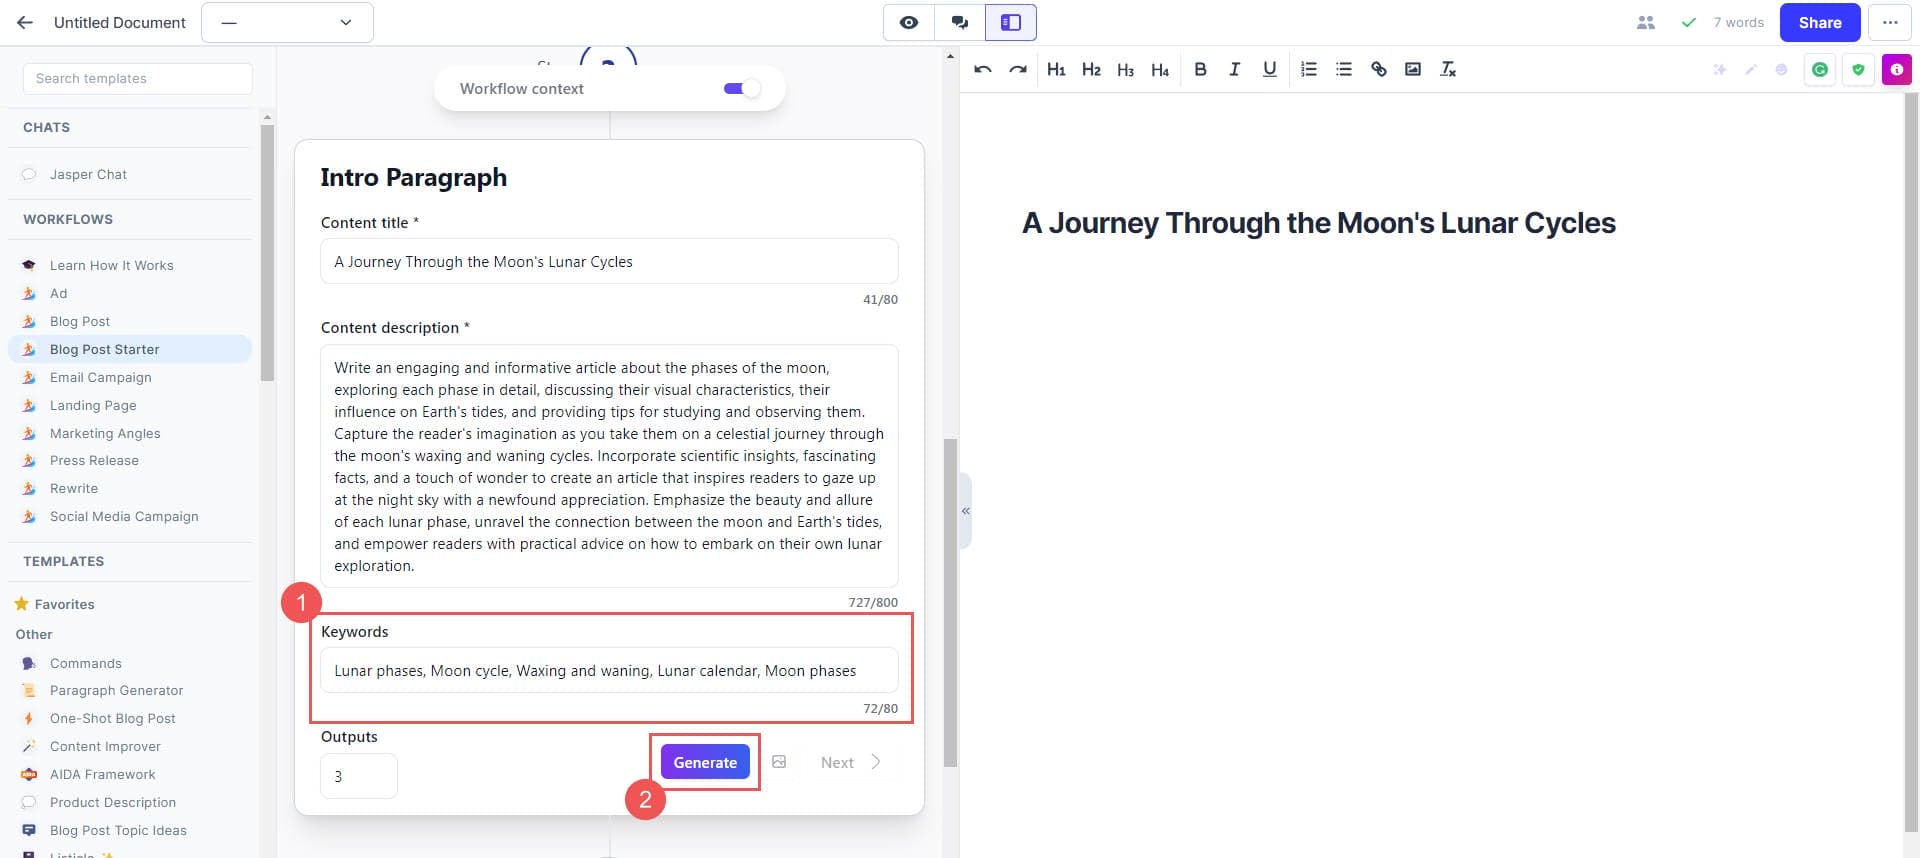Switch to chat view icon
This screenshot has height=858, width=1920.
coord(960,22)
